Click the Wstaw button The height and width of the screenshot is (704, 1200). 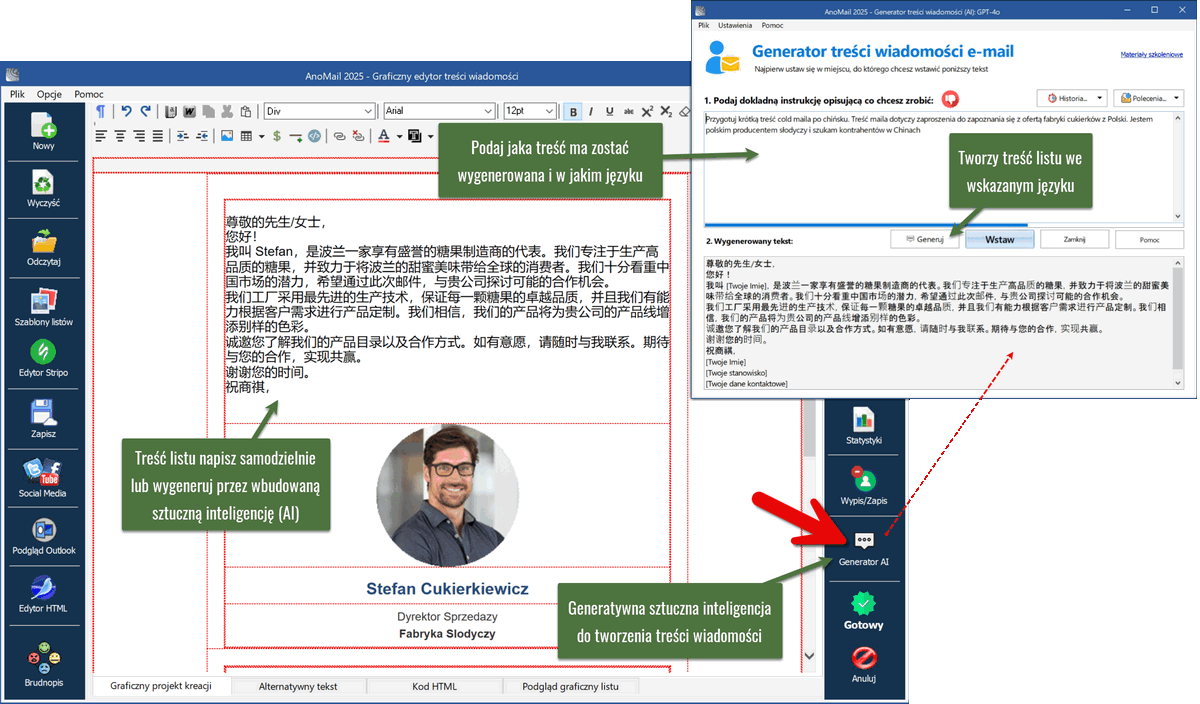click(x=1000, y=239)
